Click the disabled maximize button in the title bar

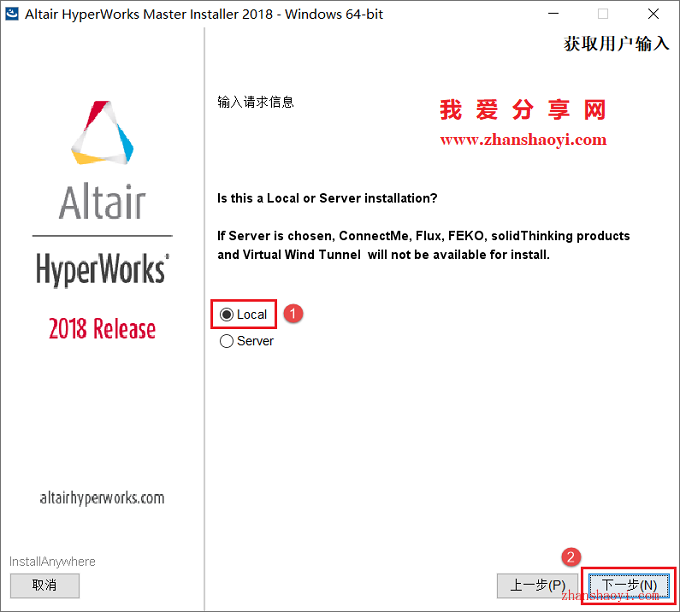[603, 14]
